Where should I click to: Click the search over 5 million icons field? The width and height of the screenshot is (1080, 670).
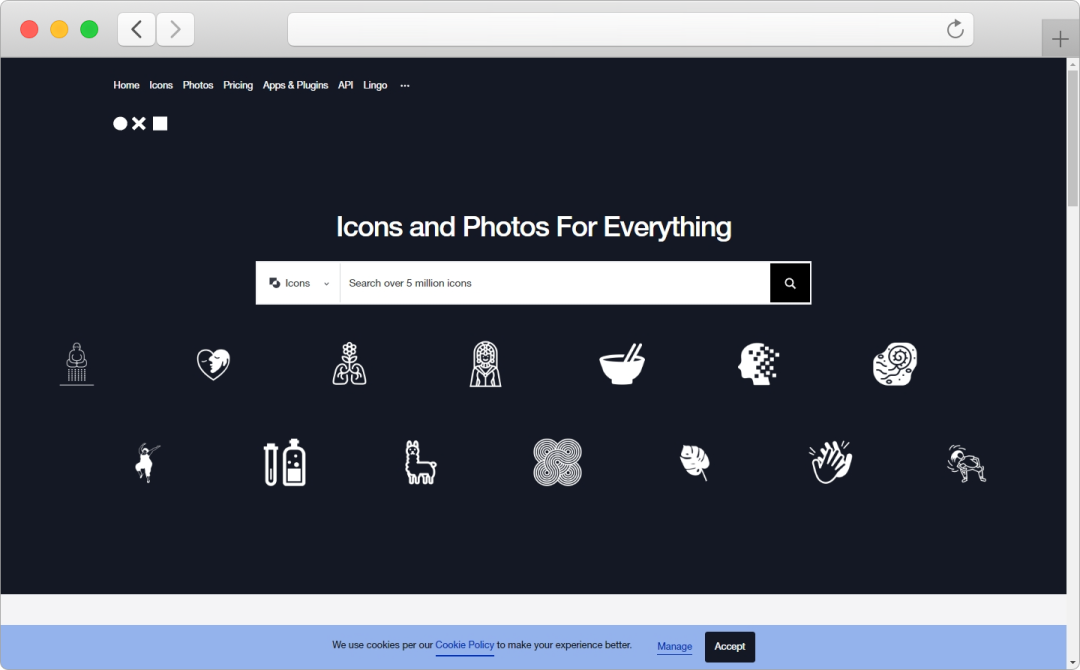point(554,283)
